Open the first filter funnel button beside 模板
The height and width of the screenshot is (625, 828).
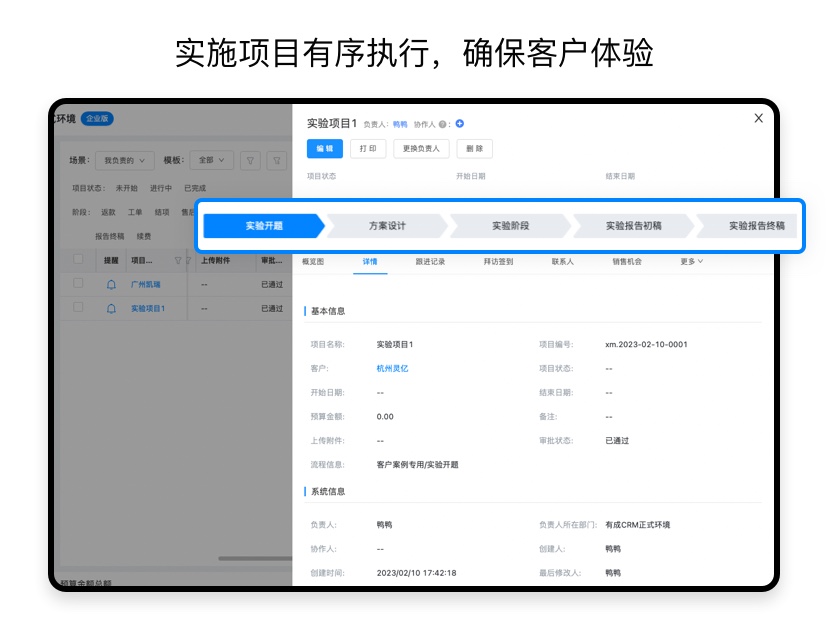[250, 160]
